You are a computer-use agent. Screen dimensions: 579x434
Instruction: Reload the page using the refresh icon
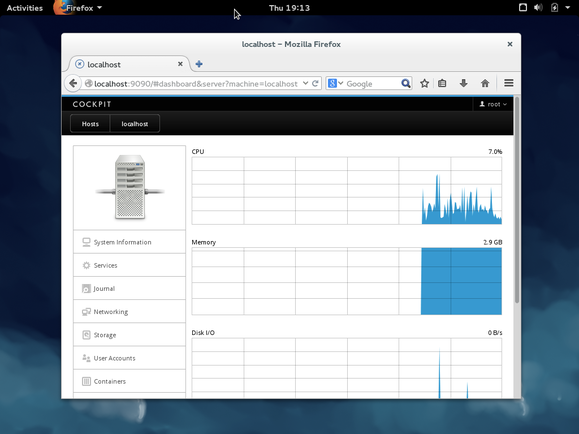click(315, 83)
